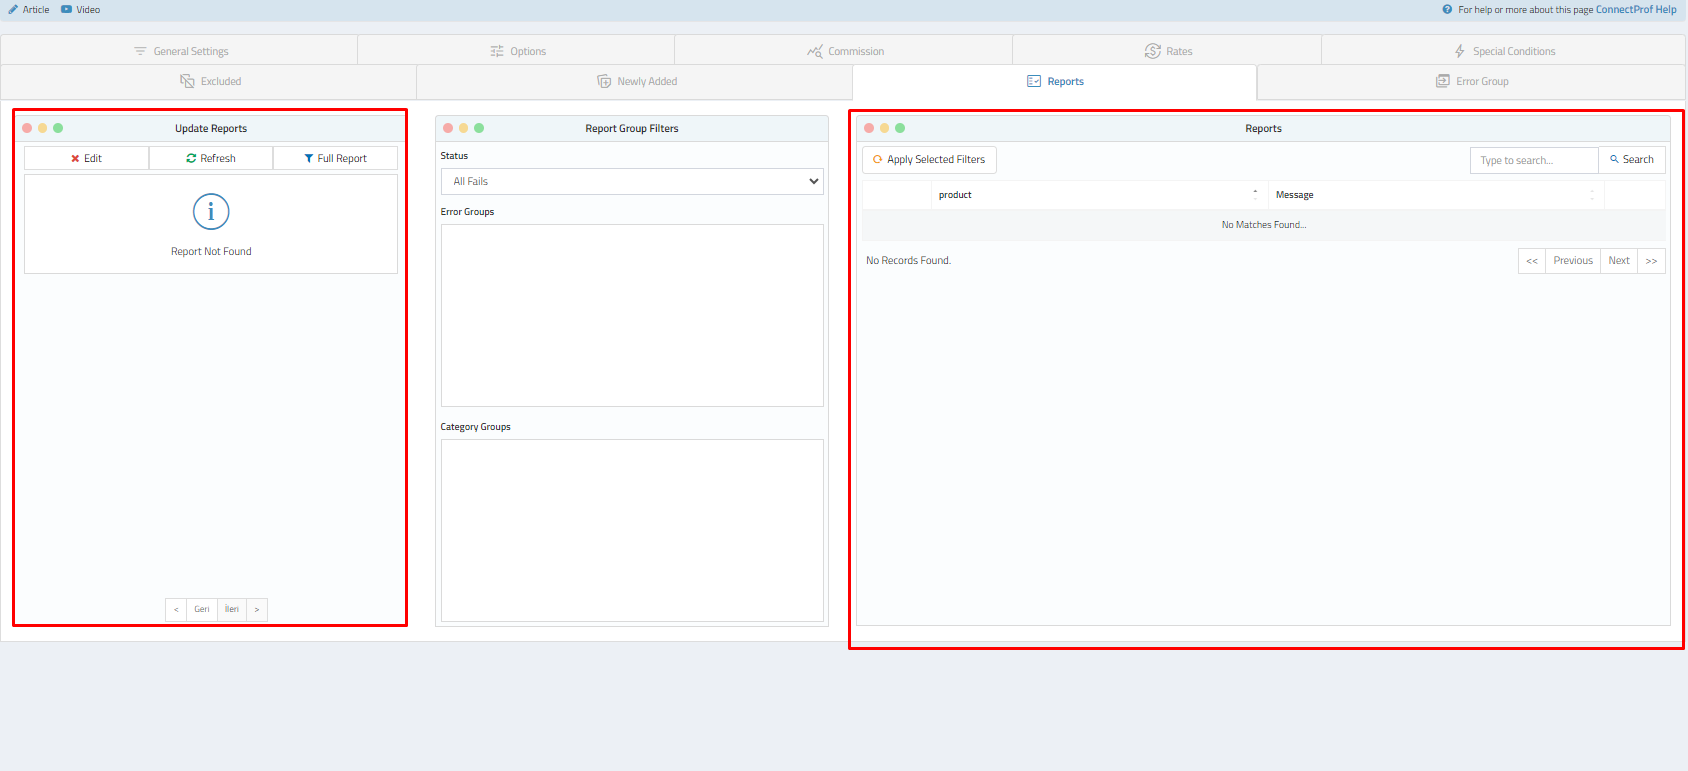Click the red X Edit button
The width and height of the screenshot is (1688, 771).
(x=87, y=158)
